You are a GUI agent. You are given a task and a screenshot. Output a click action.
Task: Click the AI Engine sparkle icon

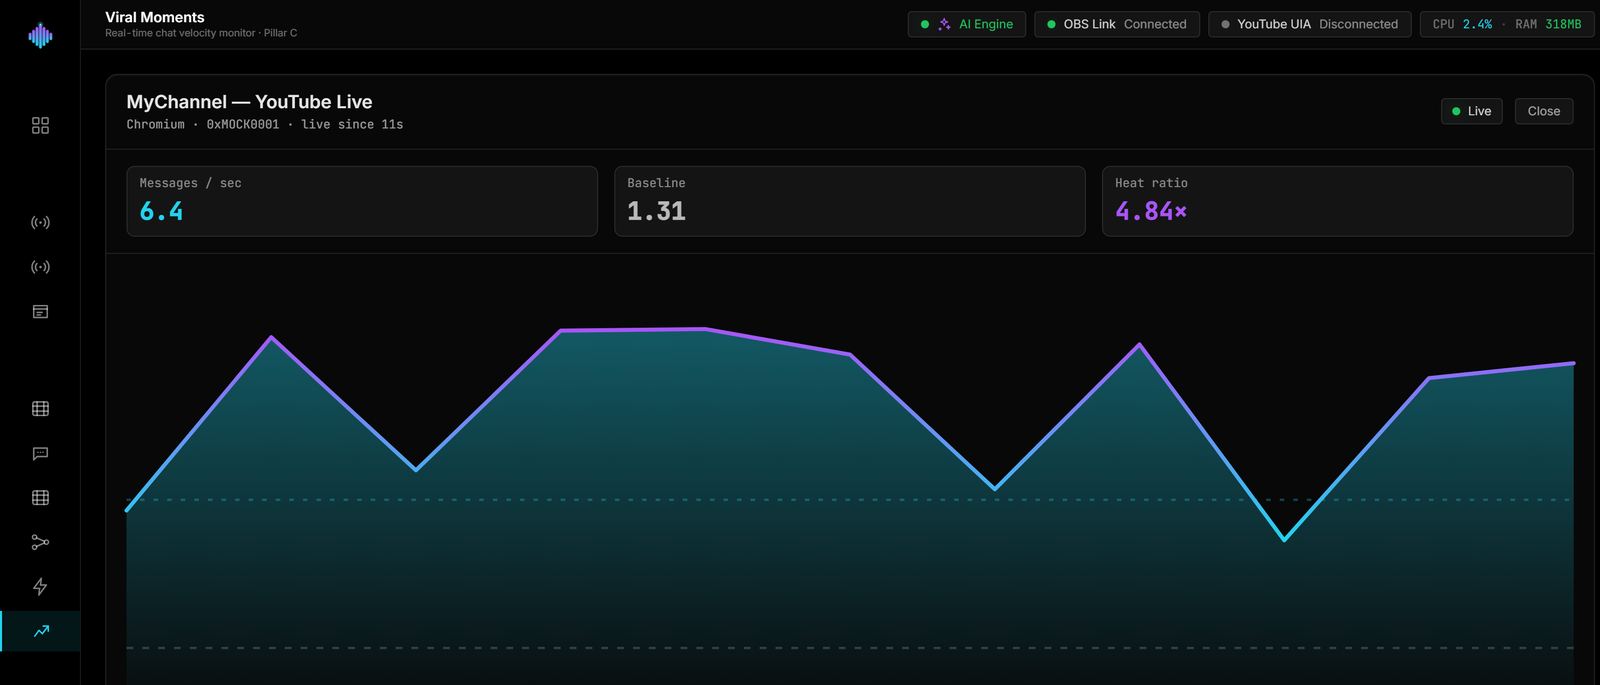click(x=944, y=24)
